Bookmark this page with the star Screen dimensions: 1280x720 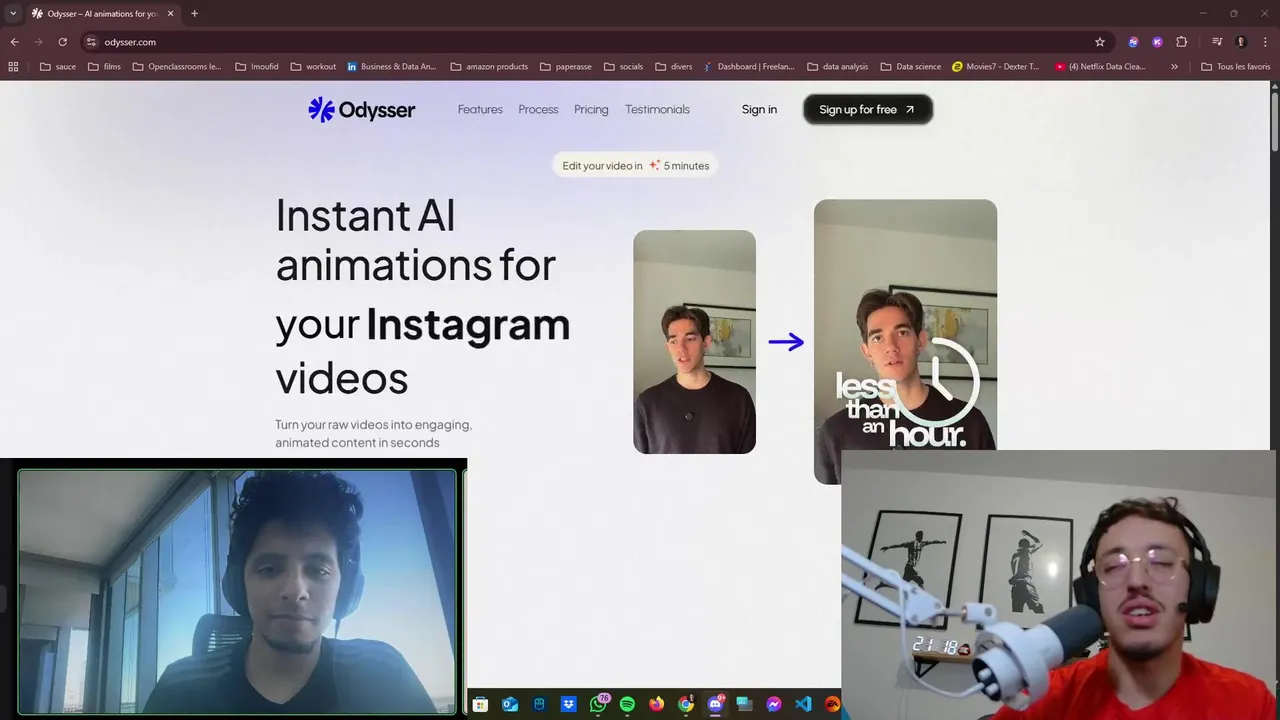(x=1100, y=42)
